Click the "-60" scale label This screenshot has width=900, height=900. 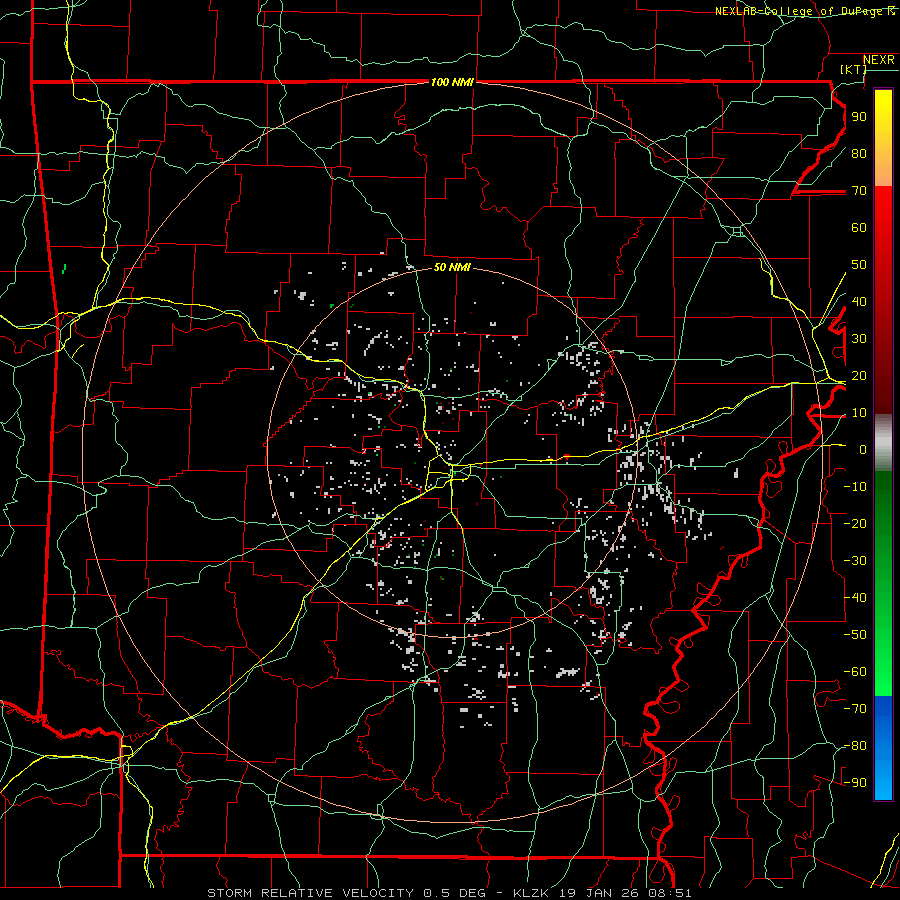(x=855, y=672)
